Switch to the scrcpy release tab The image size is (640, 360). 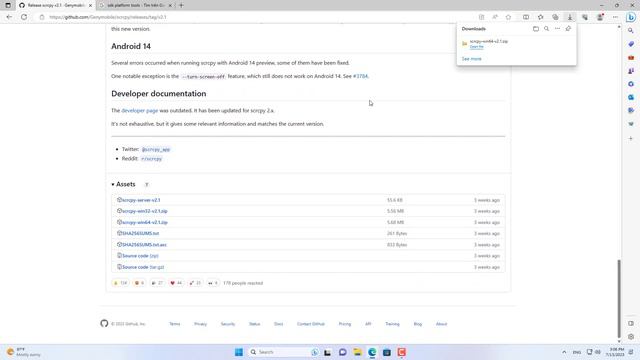[56, 5]
